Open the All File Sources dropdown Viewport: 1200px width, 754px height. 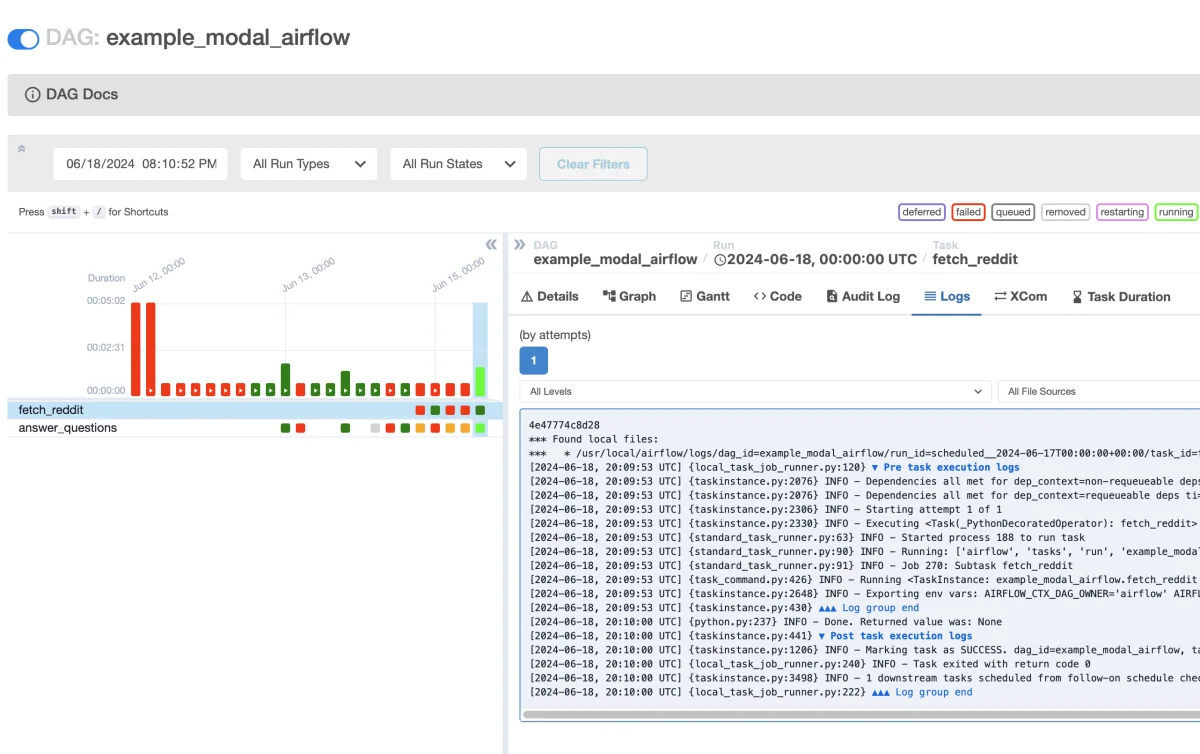1099,391
